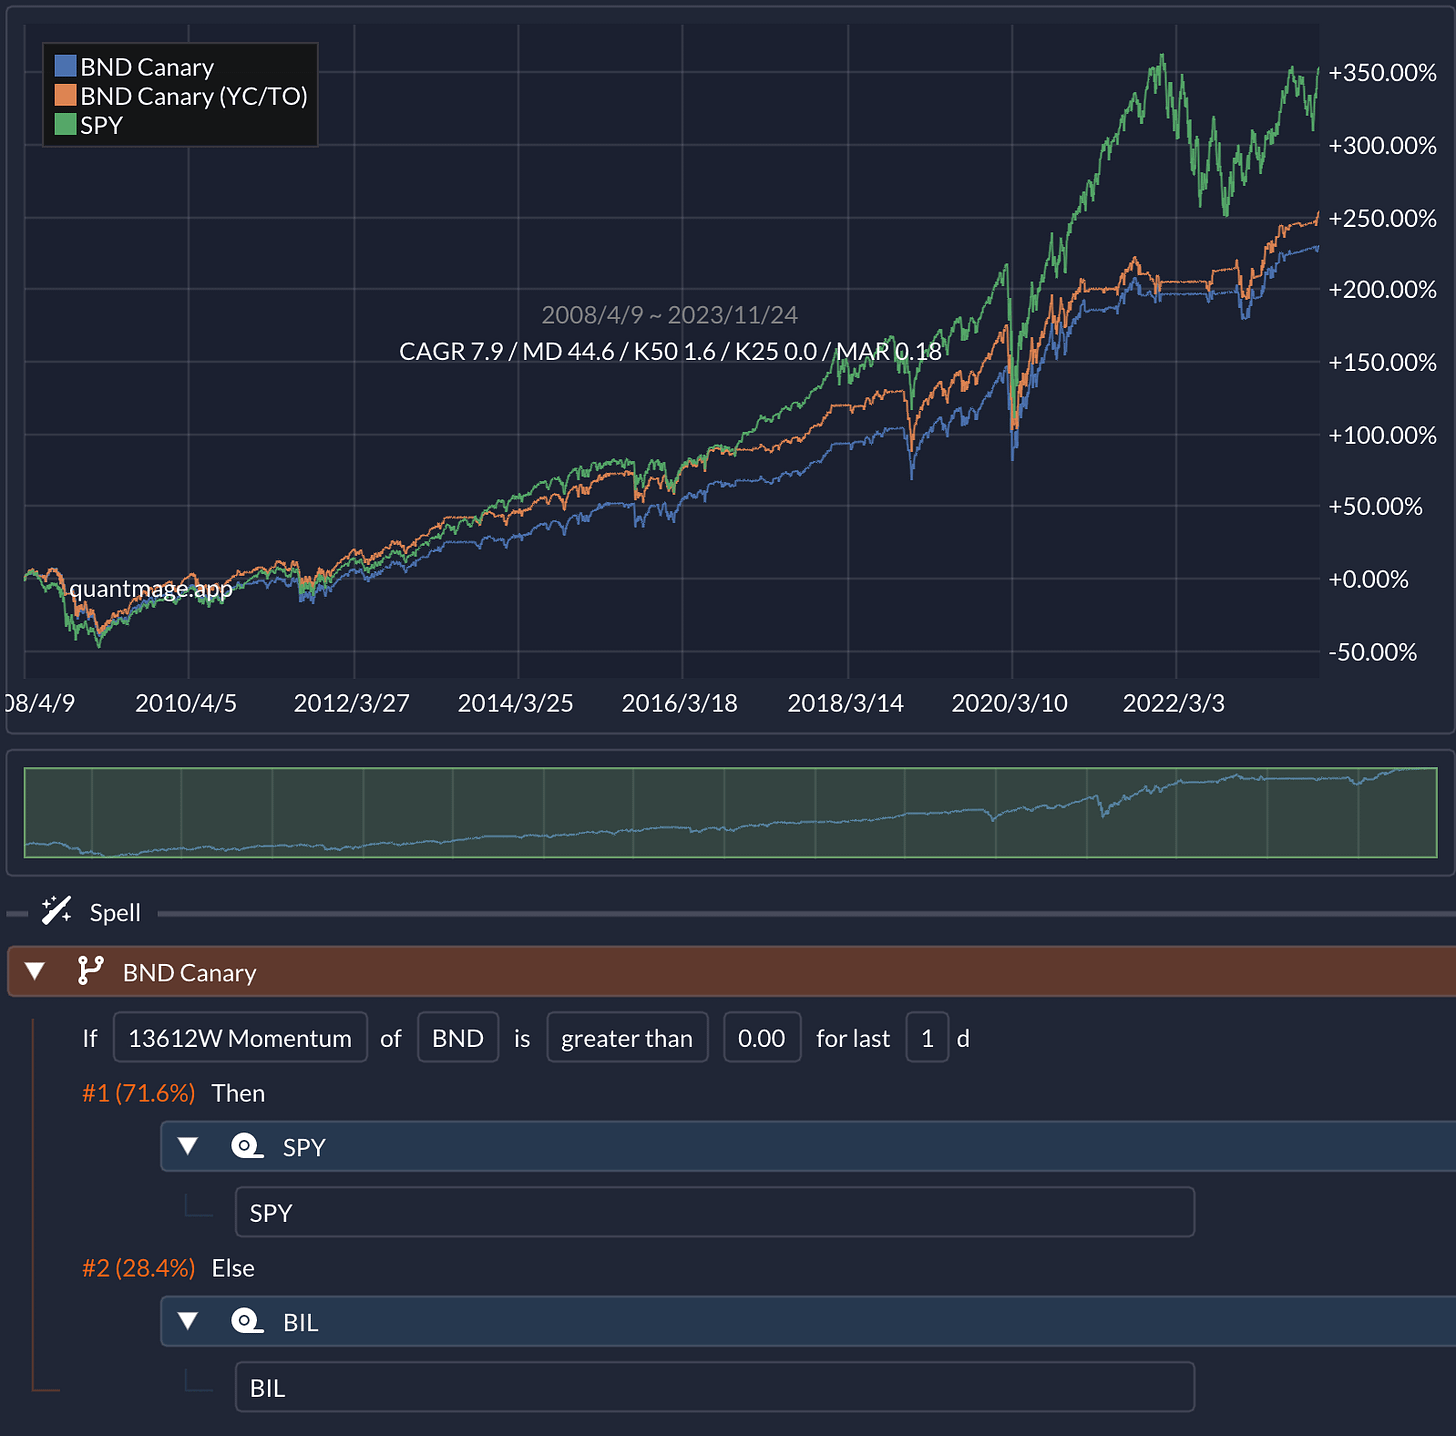Select the BIL group header row
The width and height of the screenshot is (1456, 1436).
[x=808, y=1321]
